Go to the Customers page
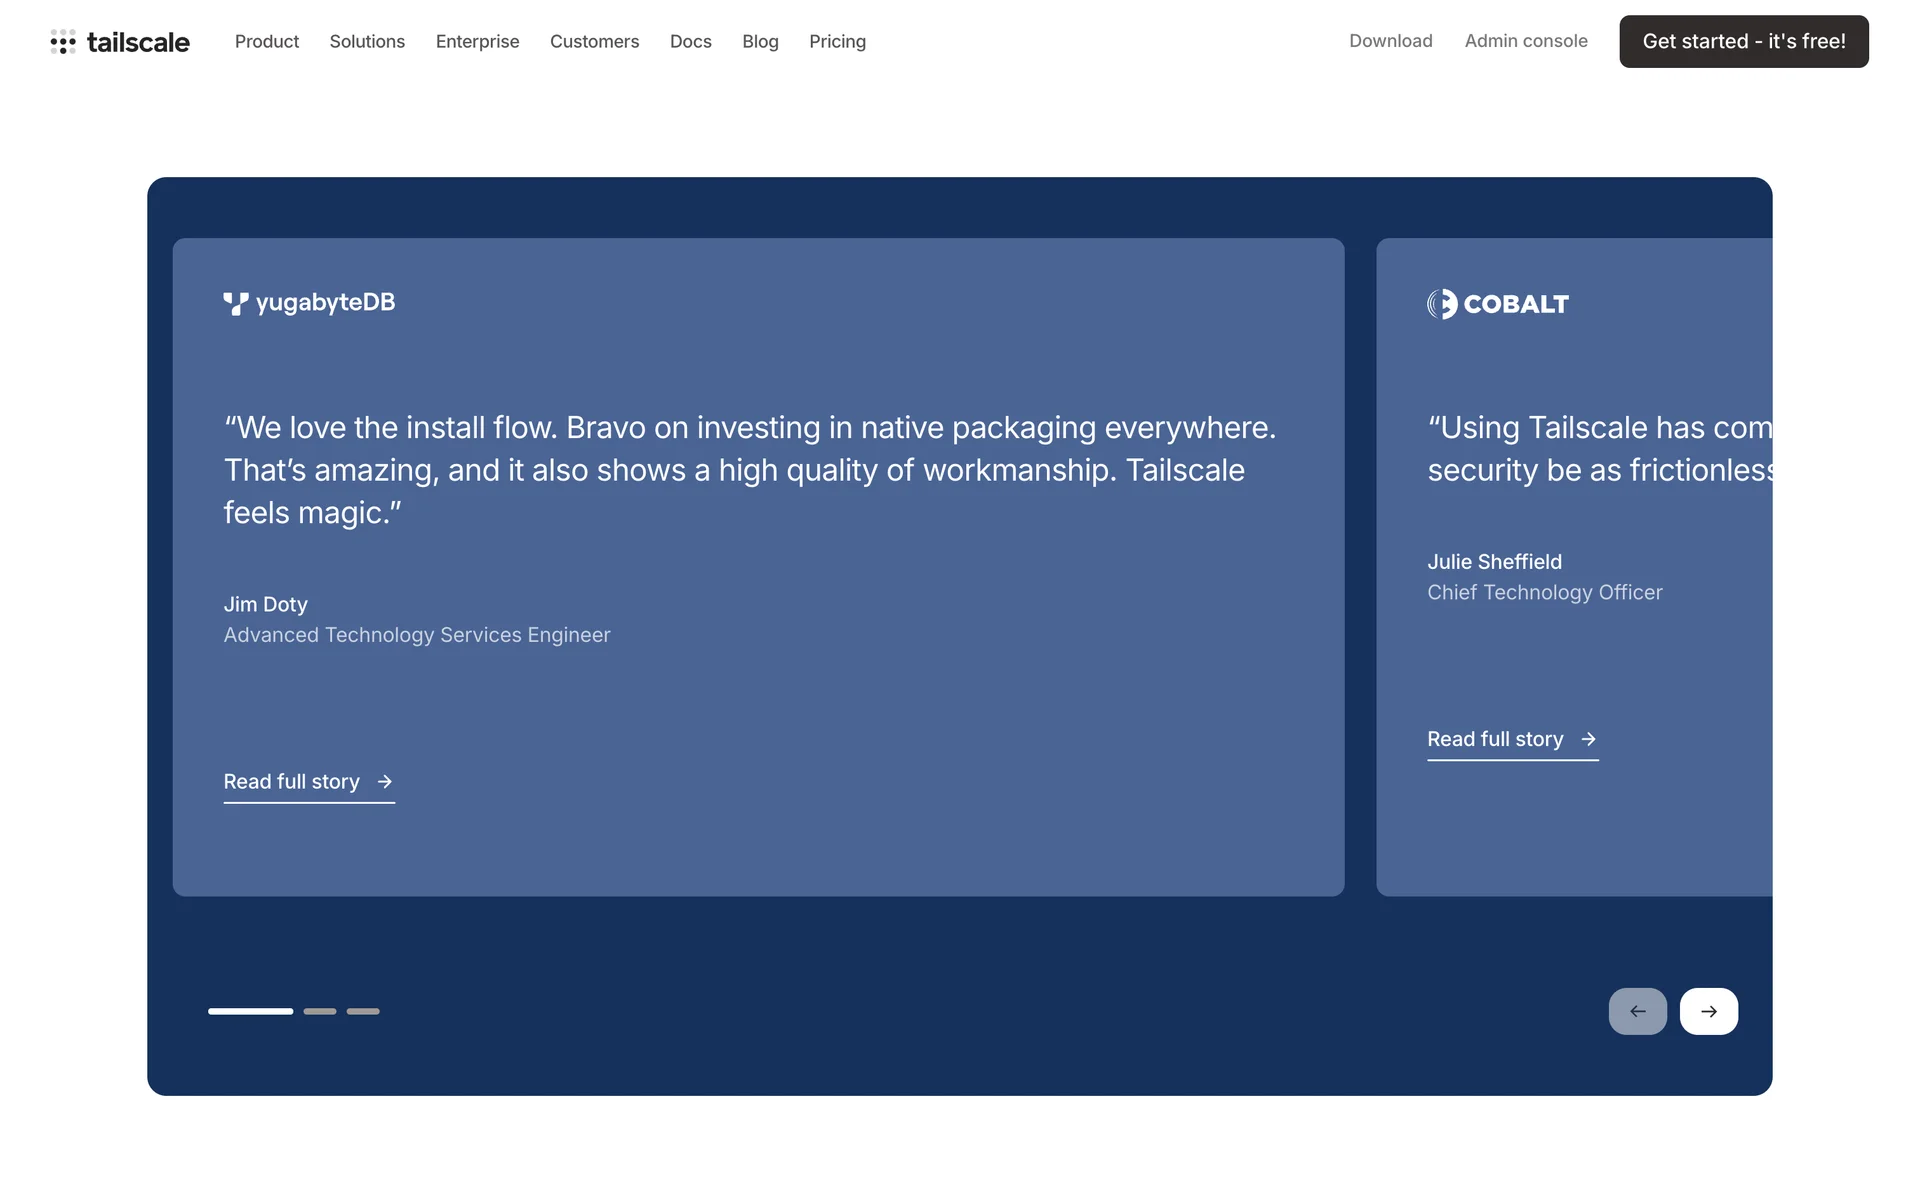 [x=594, y=42]
